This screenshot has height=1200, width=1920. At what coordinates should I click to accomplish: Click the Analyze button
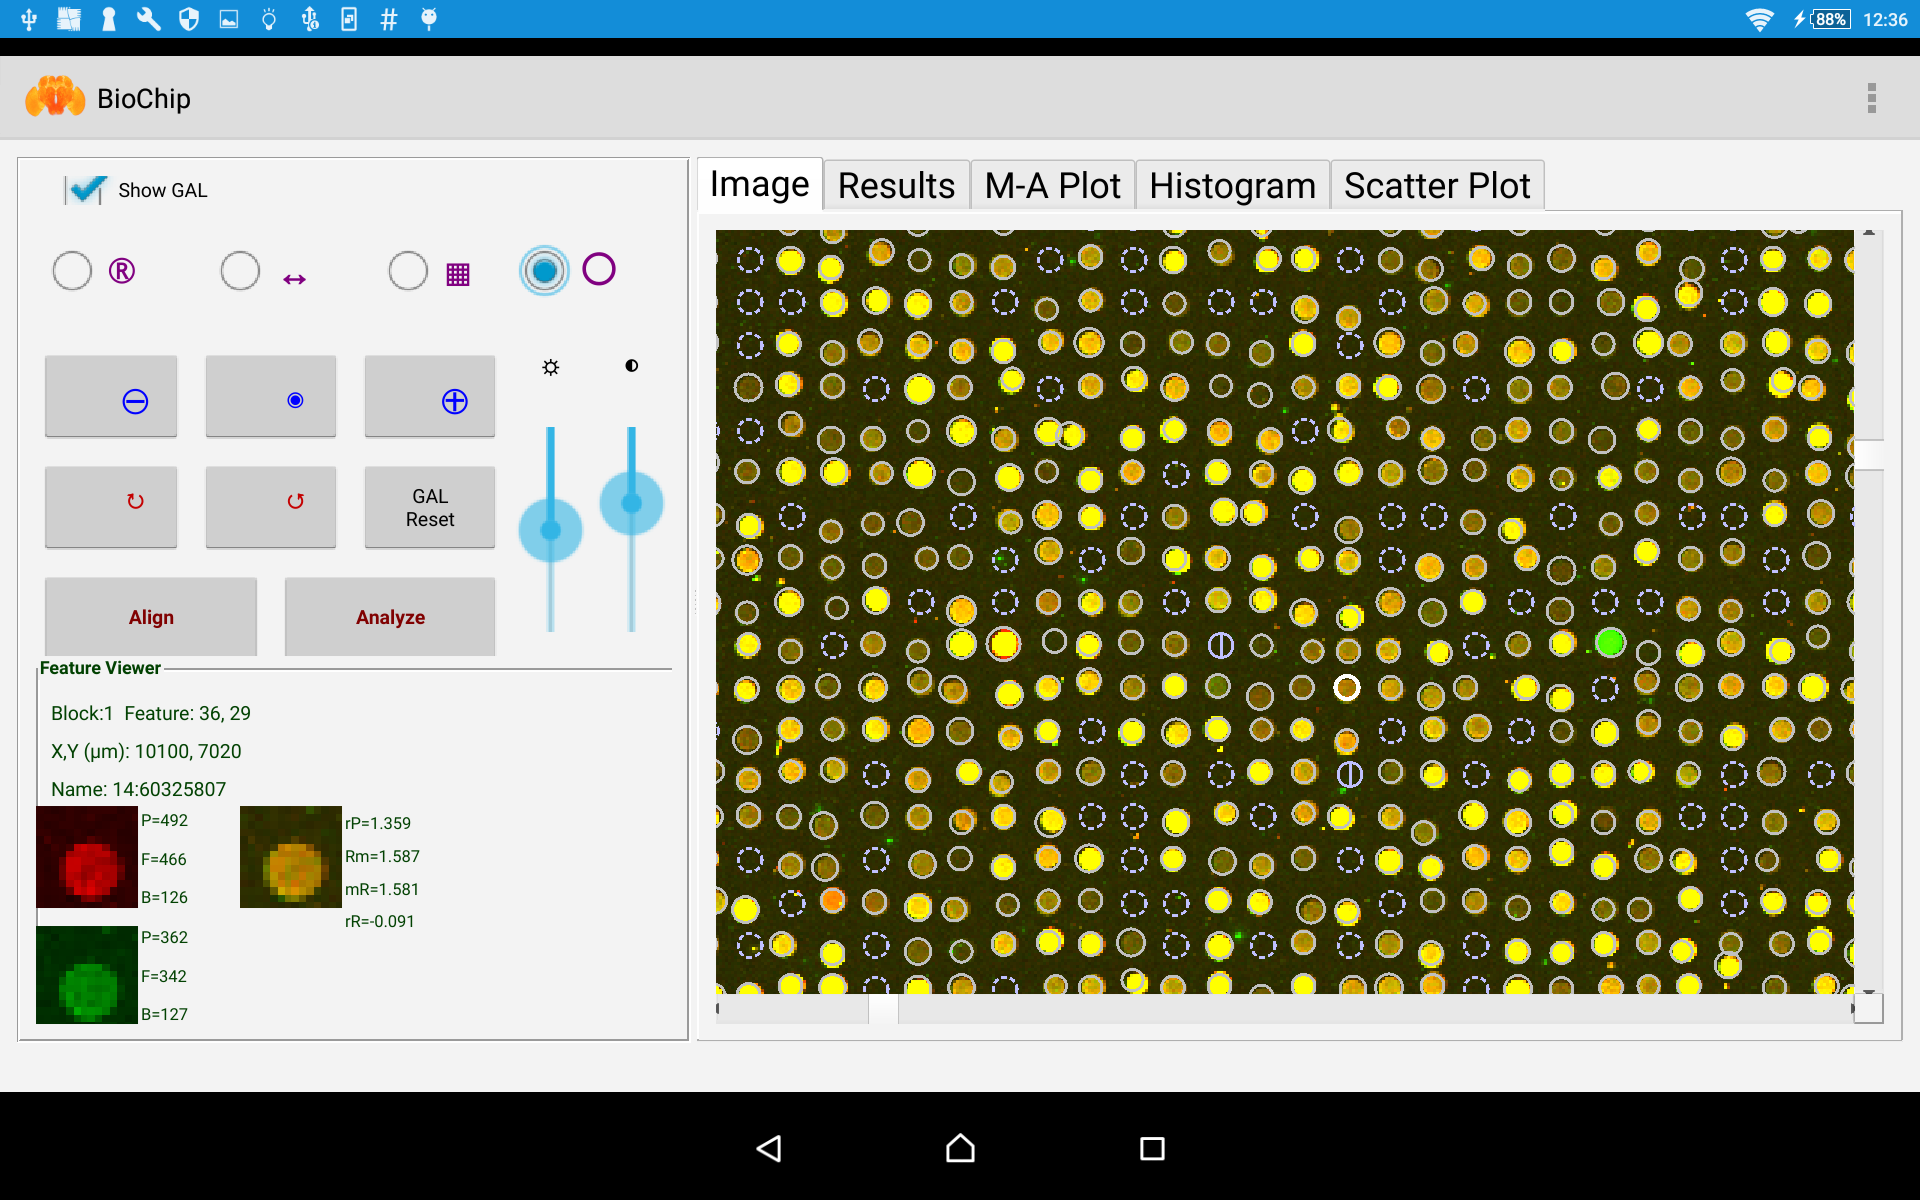click(390, 617)
